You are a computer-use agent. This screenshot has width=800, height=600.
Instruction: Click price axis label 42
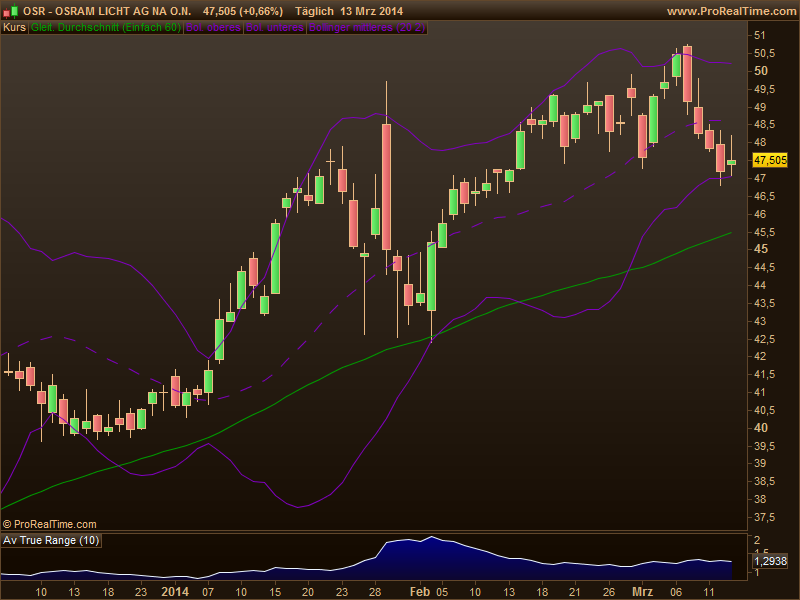pyautogui.click(x=760, y=356)
